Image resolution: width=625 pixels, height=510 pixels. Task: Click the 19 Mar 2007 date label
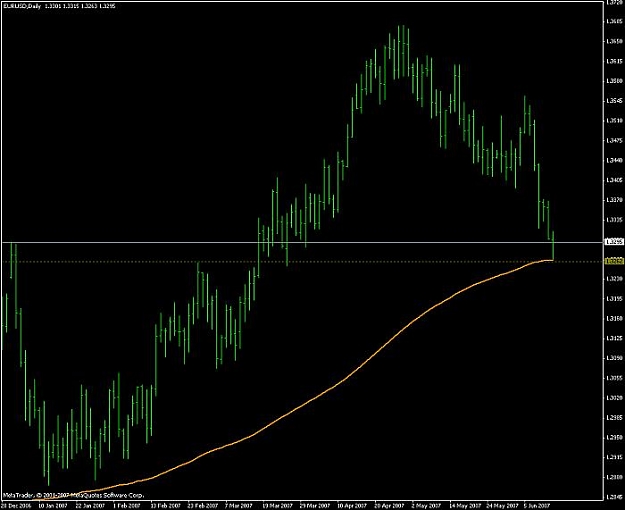tap(278, 506)
